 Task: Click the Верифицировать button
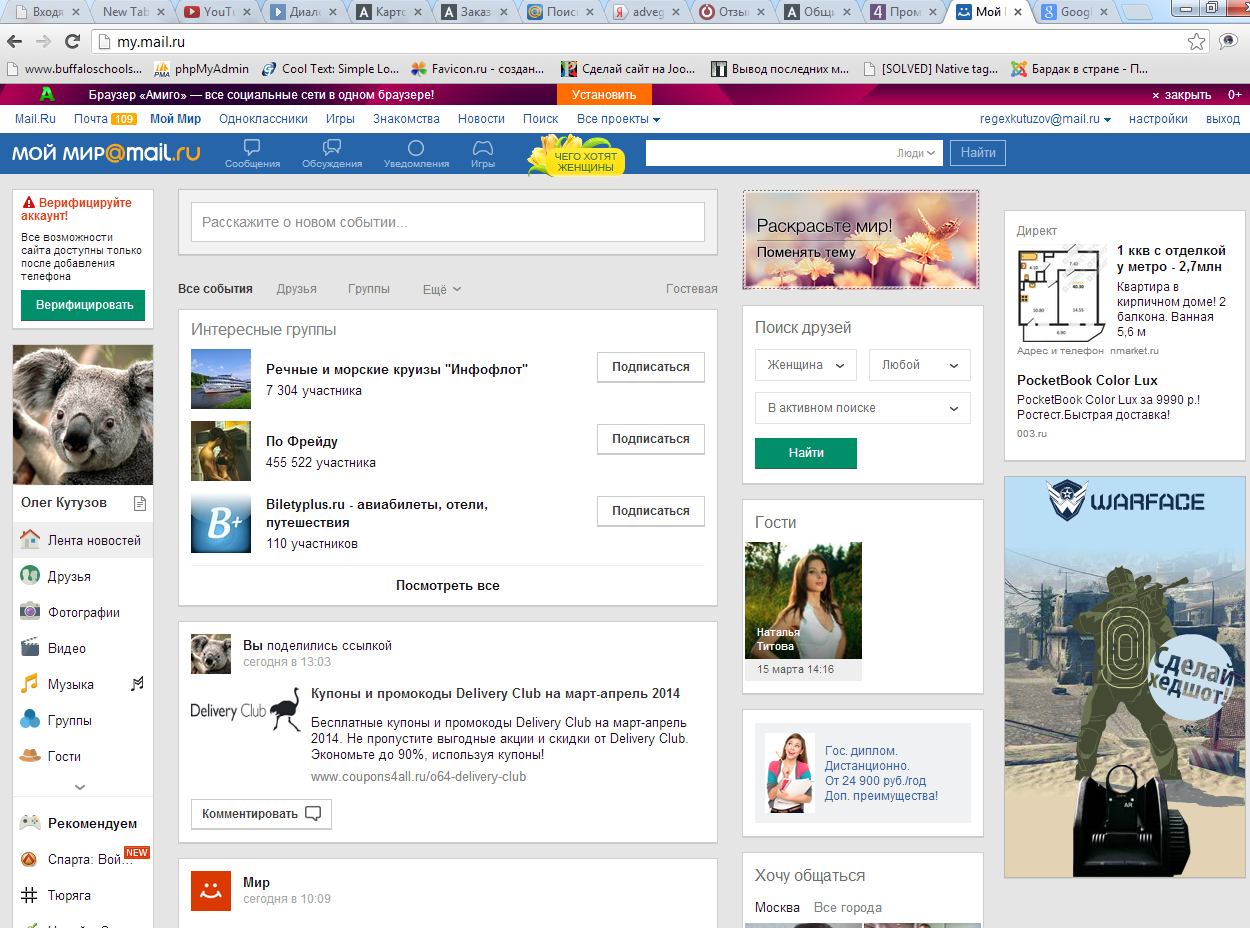pos(83,305)
